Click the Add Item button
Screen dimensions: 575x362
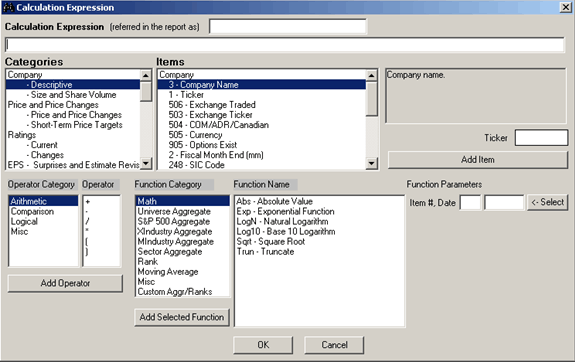(478, 160)
